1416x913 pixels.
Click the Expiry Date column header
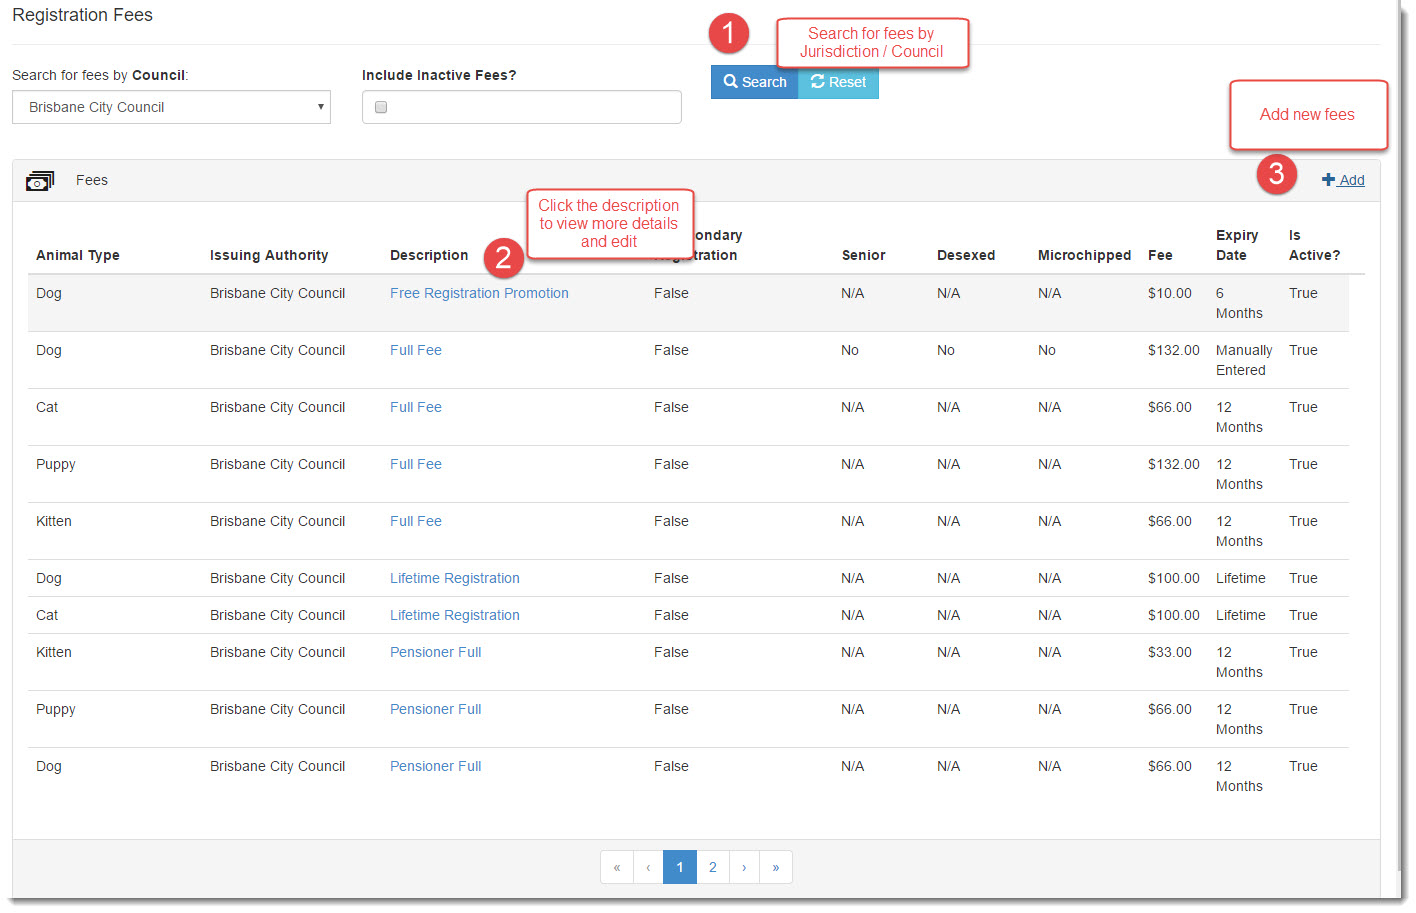[1237, 245]
